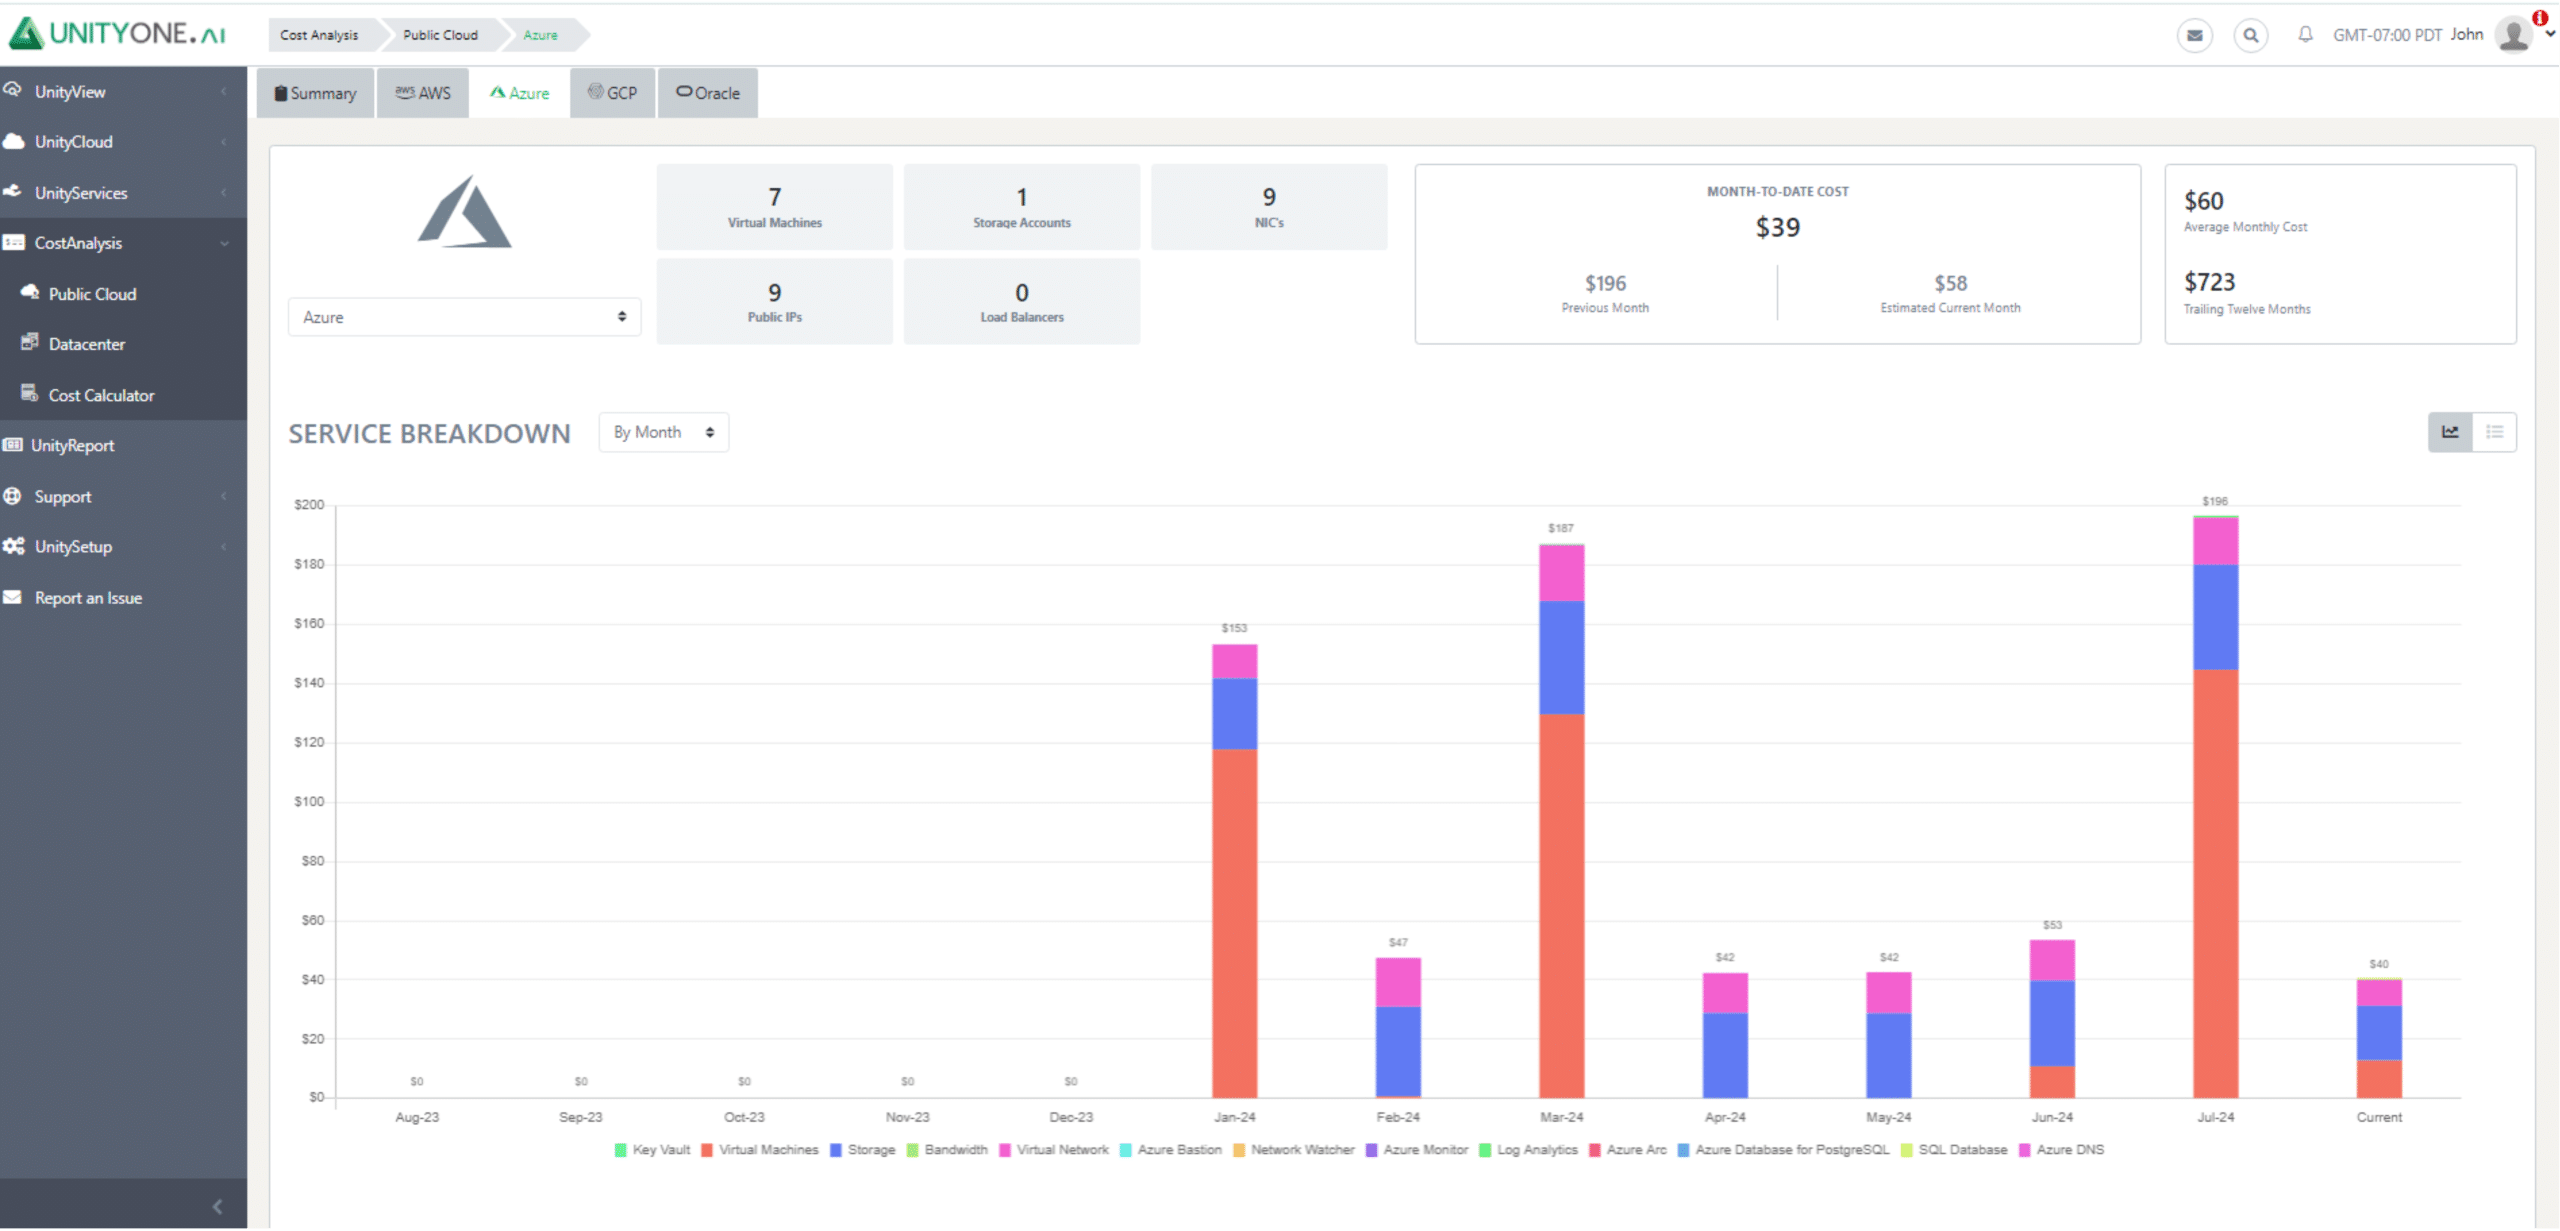
Task: Toggle Storage legend swatch
Action: [x=836, y=1150]
